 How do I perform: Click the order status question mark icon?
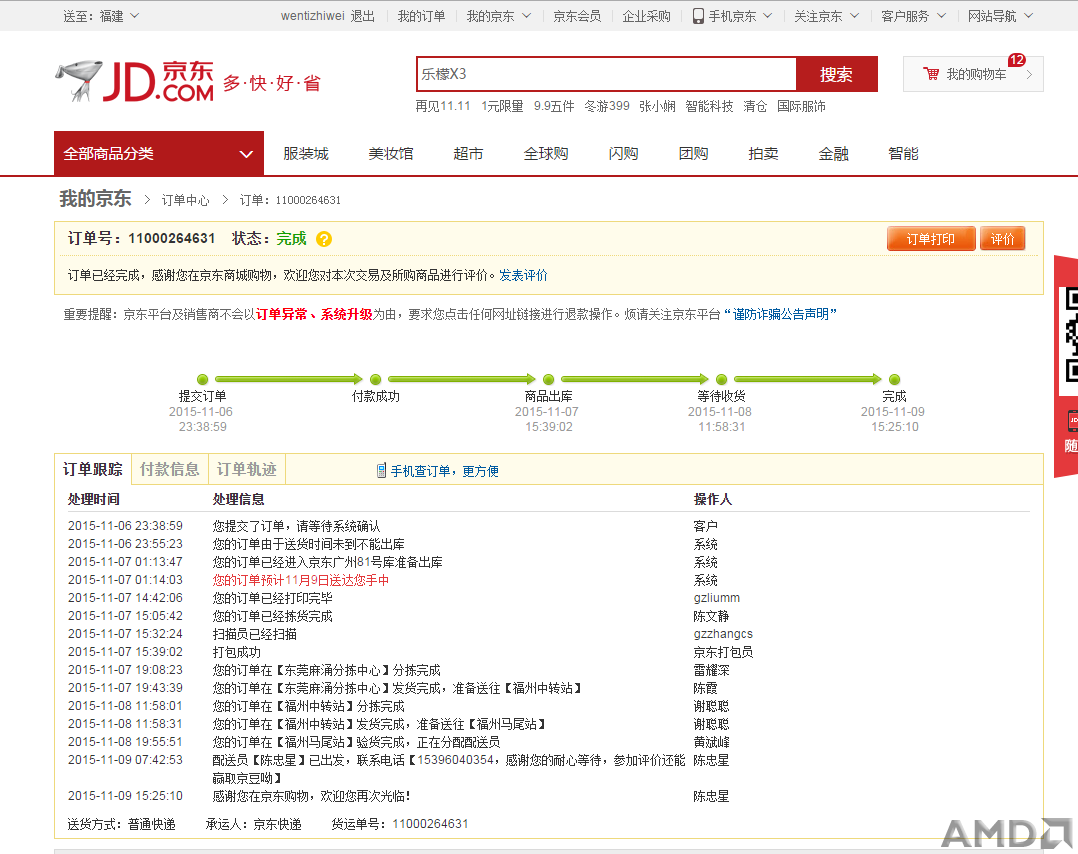click(x=324, y=239)
